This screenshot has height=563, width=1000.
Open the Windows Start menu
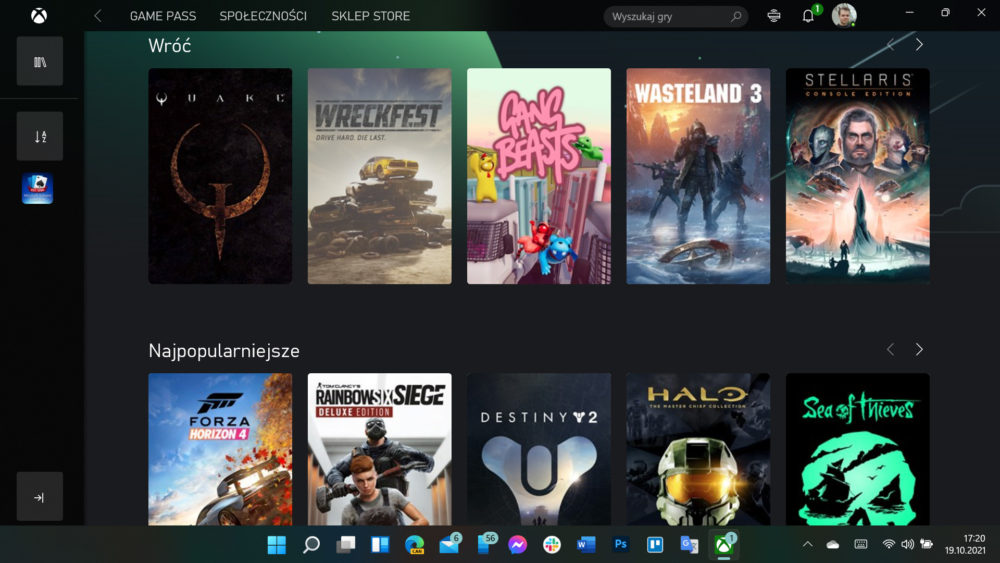277,545
